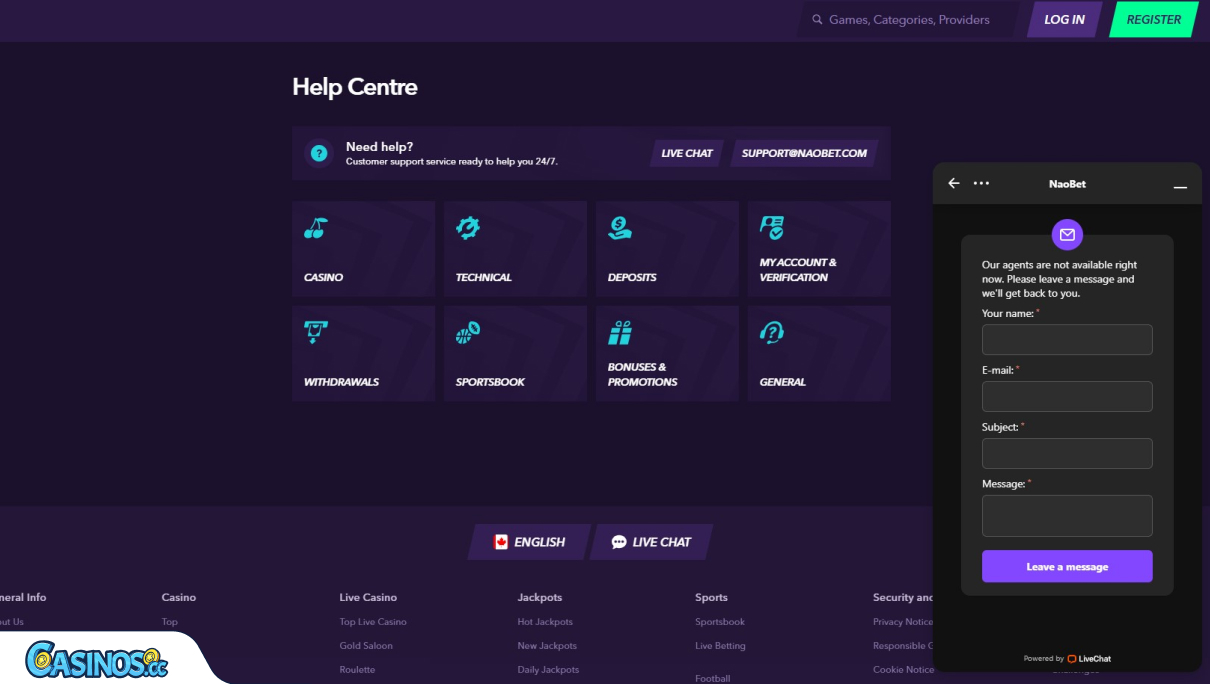The image size is (1210, 684).
Task: Submit with the Leave a message button
Action: [x=1067, y=566]
